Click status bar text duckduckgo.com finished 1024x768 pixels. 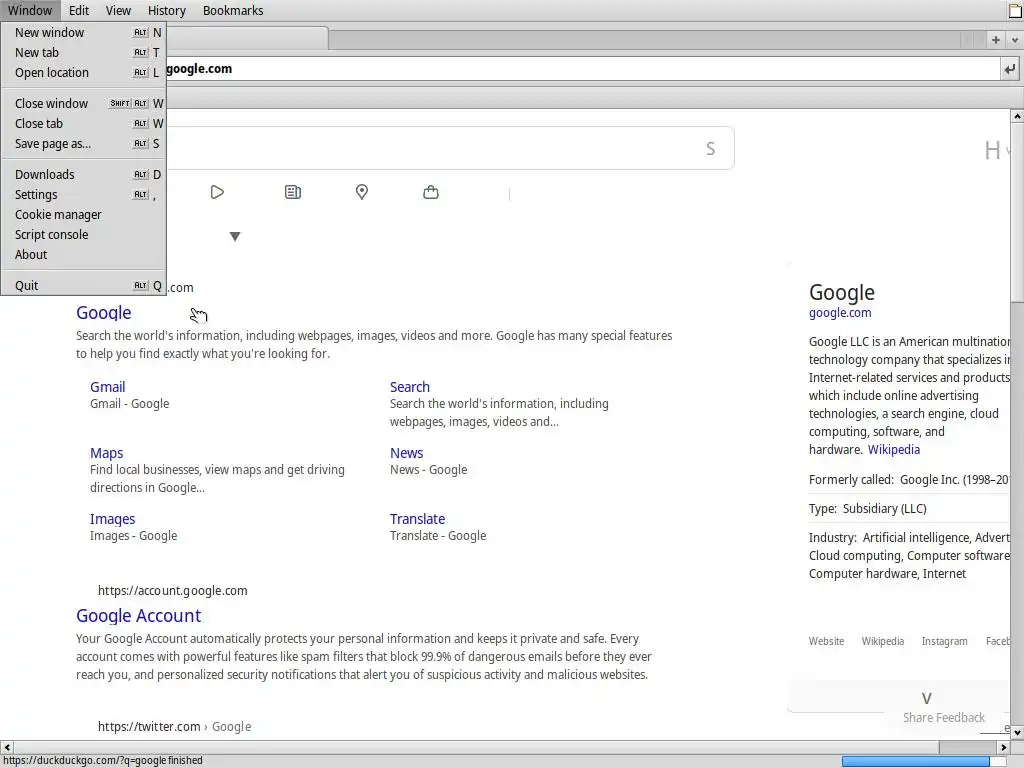[x=103, y=761]
